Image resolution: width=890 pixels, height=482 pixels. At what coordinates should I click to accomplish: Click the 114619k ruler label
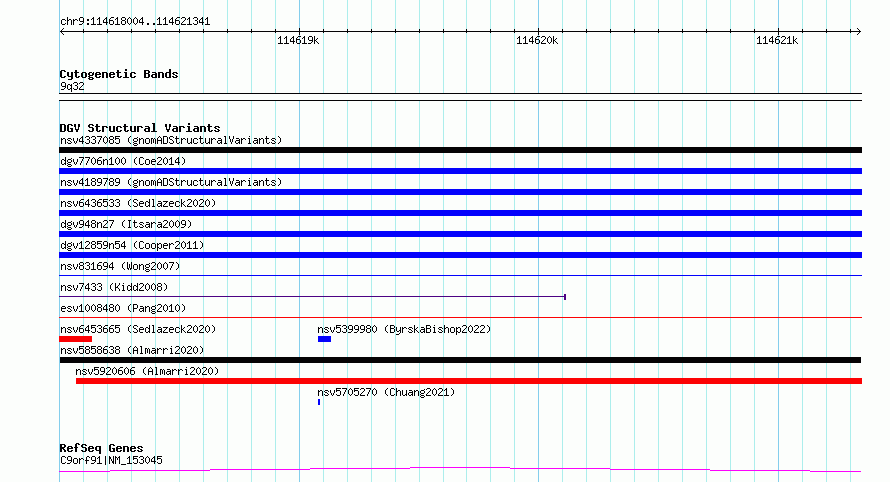[x=298, y=40]
